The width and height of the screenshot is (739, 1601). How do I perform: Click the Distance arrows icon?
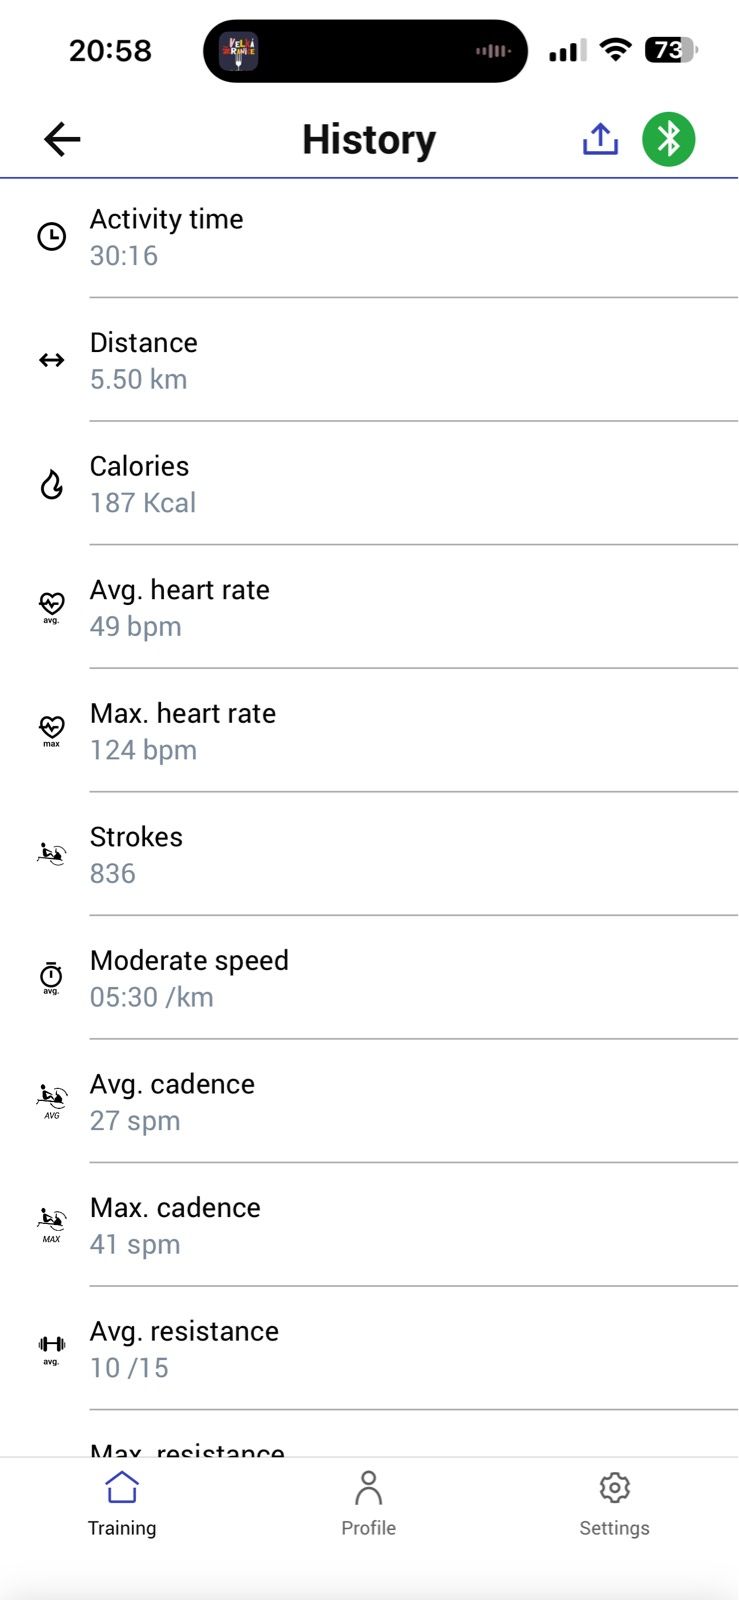52,360
